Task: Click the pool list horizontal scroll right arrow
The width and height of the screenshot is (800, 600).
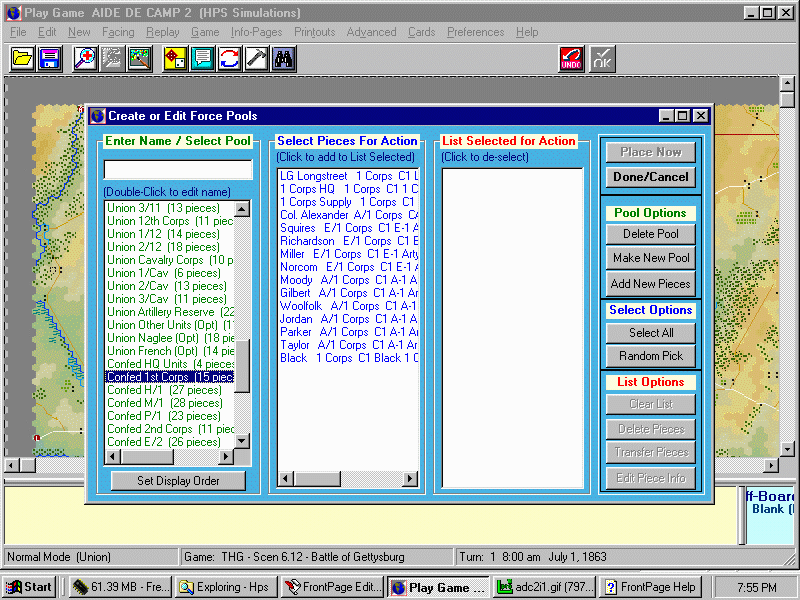Action: click(226, 457)
